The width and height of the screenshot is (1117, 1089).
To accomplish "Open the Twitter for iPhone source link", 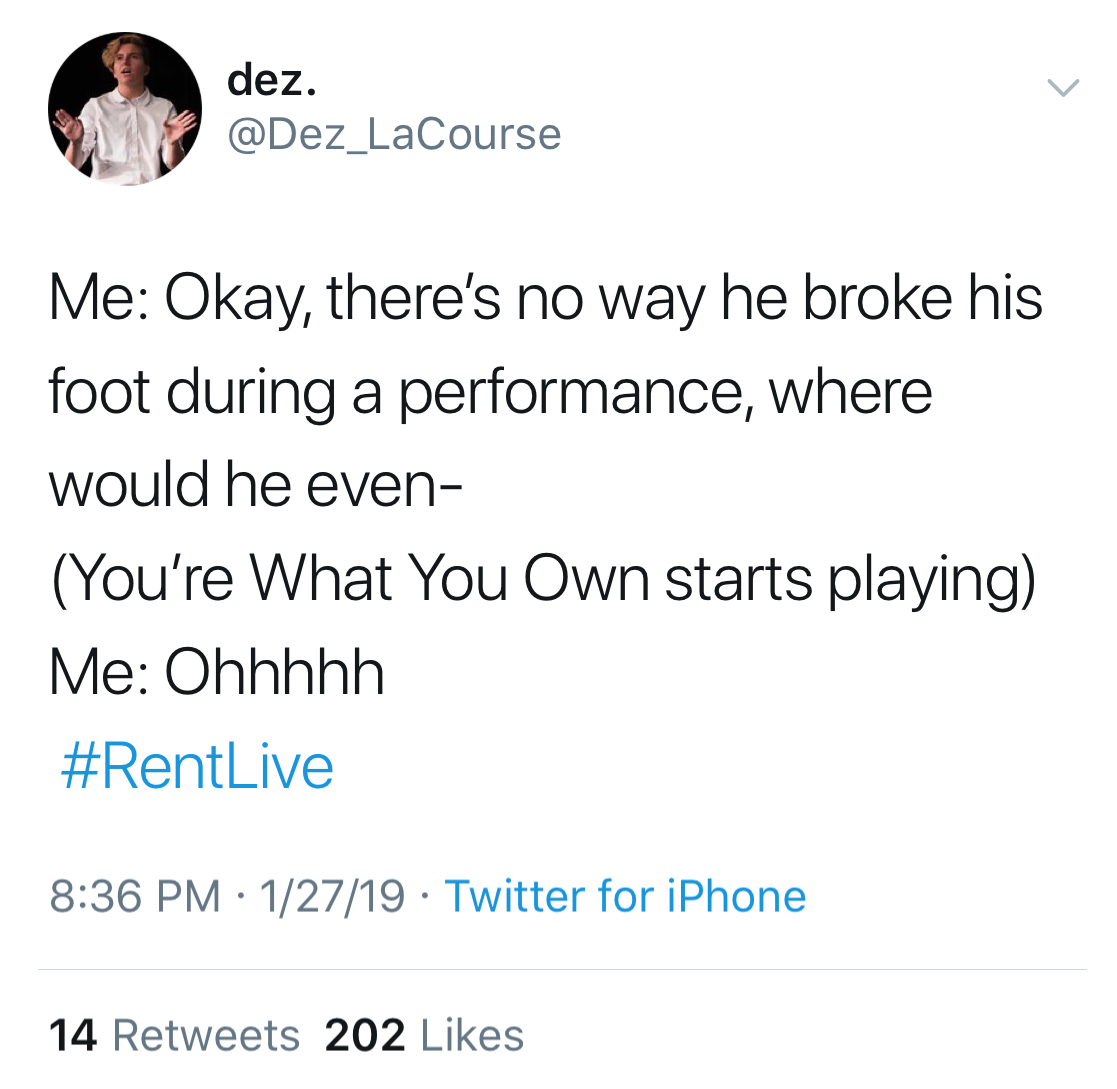I will pos(624,895).
